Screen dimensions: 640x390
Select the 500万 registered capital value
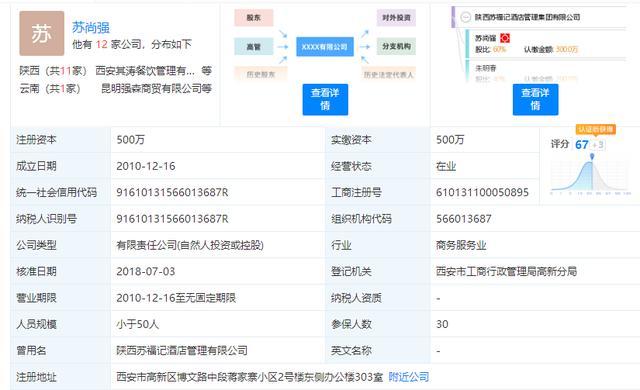tap(131, 140)
